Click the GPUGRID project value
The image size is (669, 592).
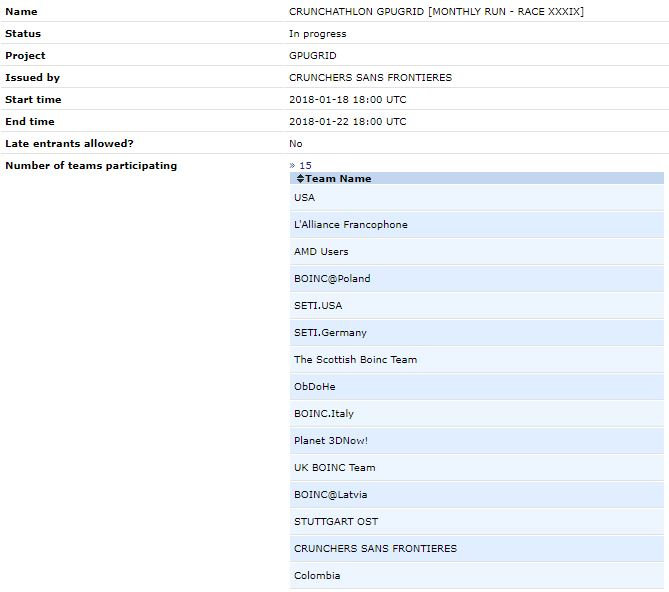click(x=313, y=56)
